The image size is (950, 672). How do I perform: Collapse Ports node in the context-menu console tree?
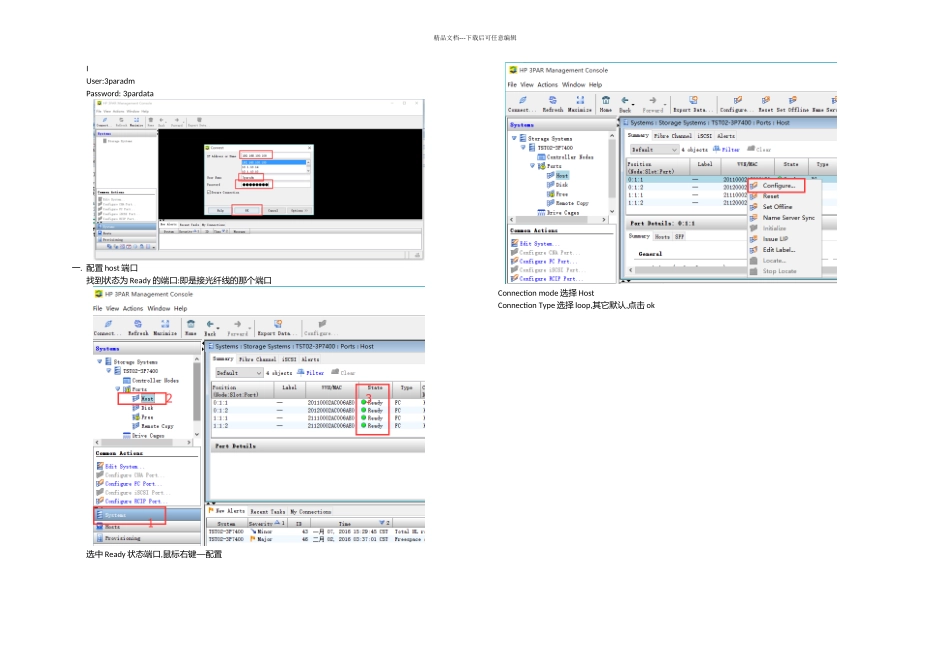pos(533,165)
